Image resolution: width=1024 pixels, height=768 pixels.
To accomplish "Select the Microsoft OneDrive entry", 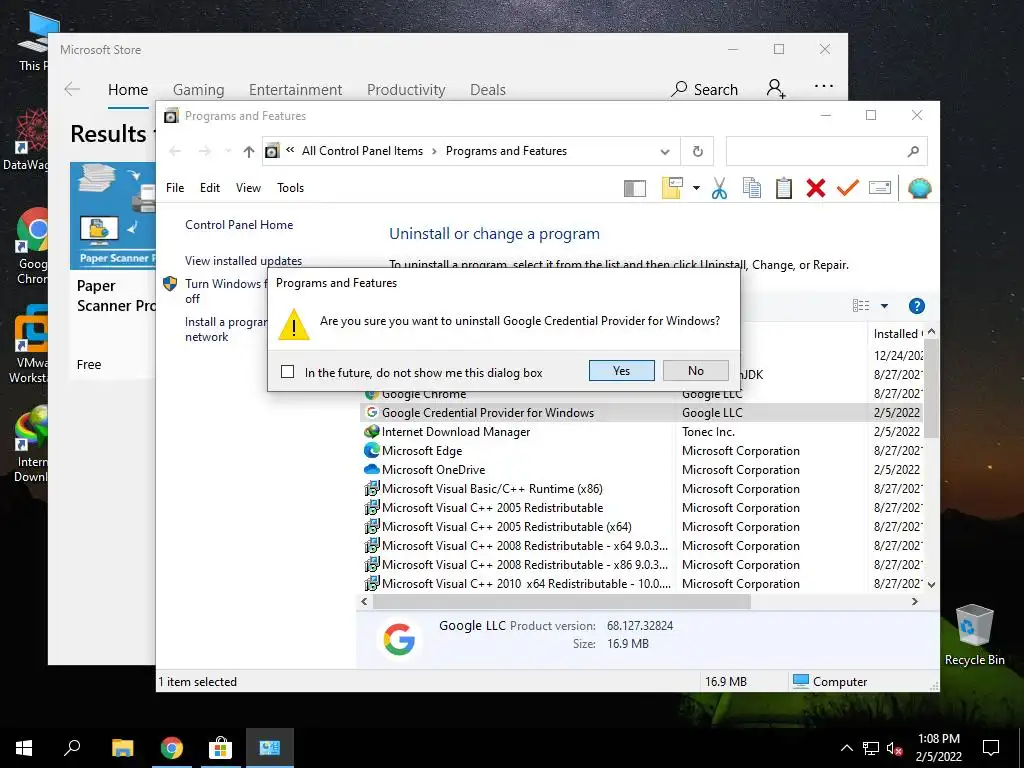I will tap(433, 470).
